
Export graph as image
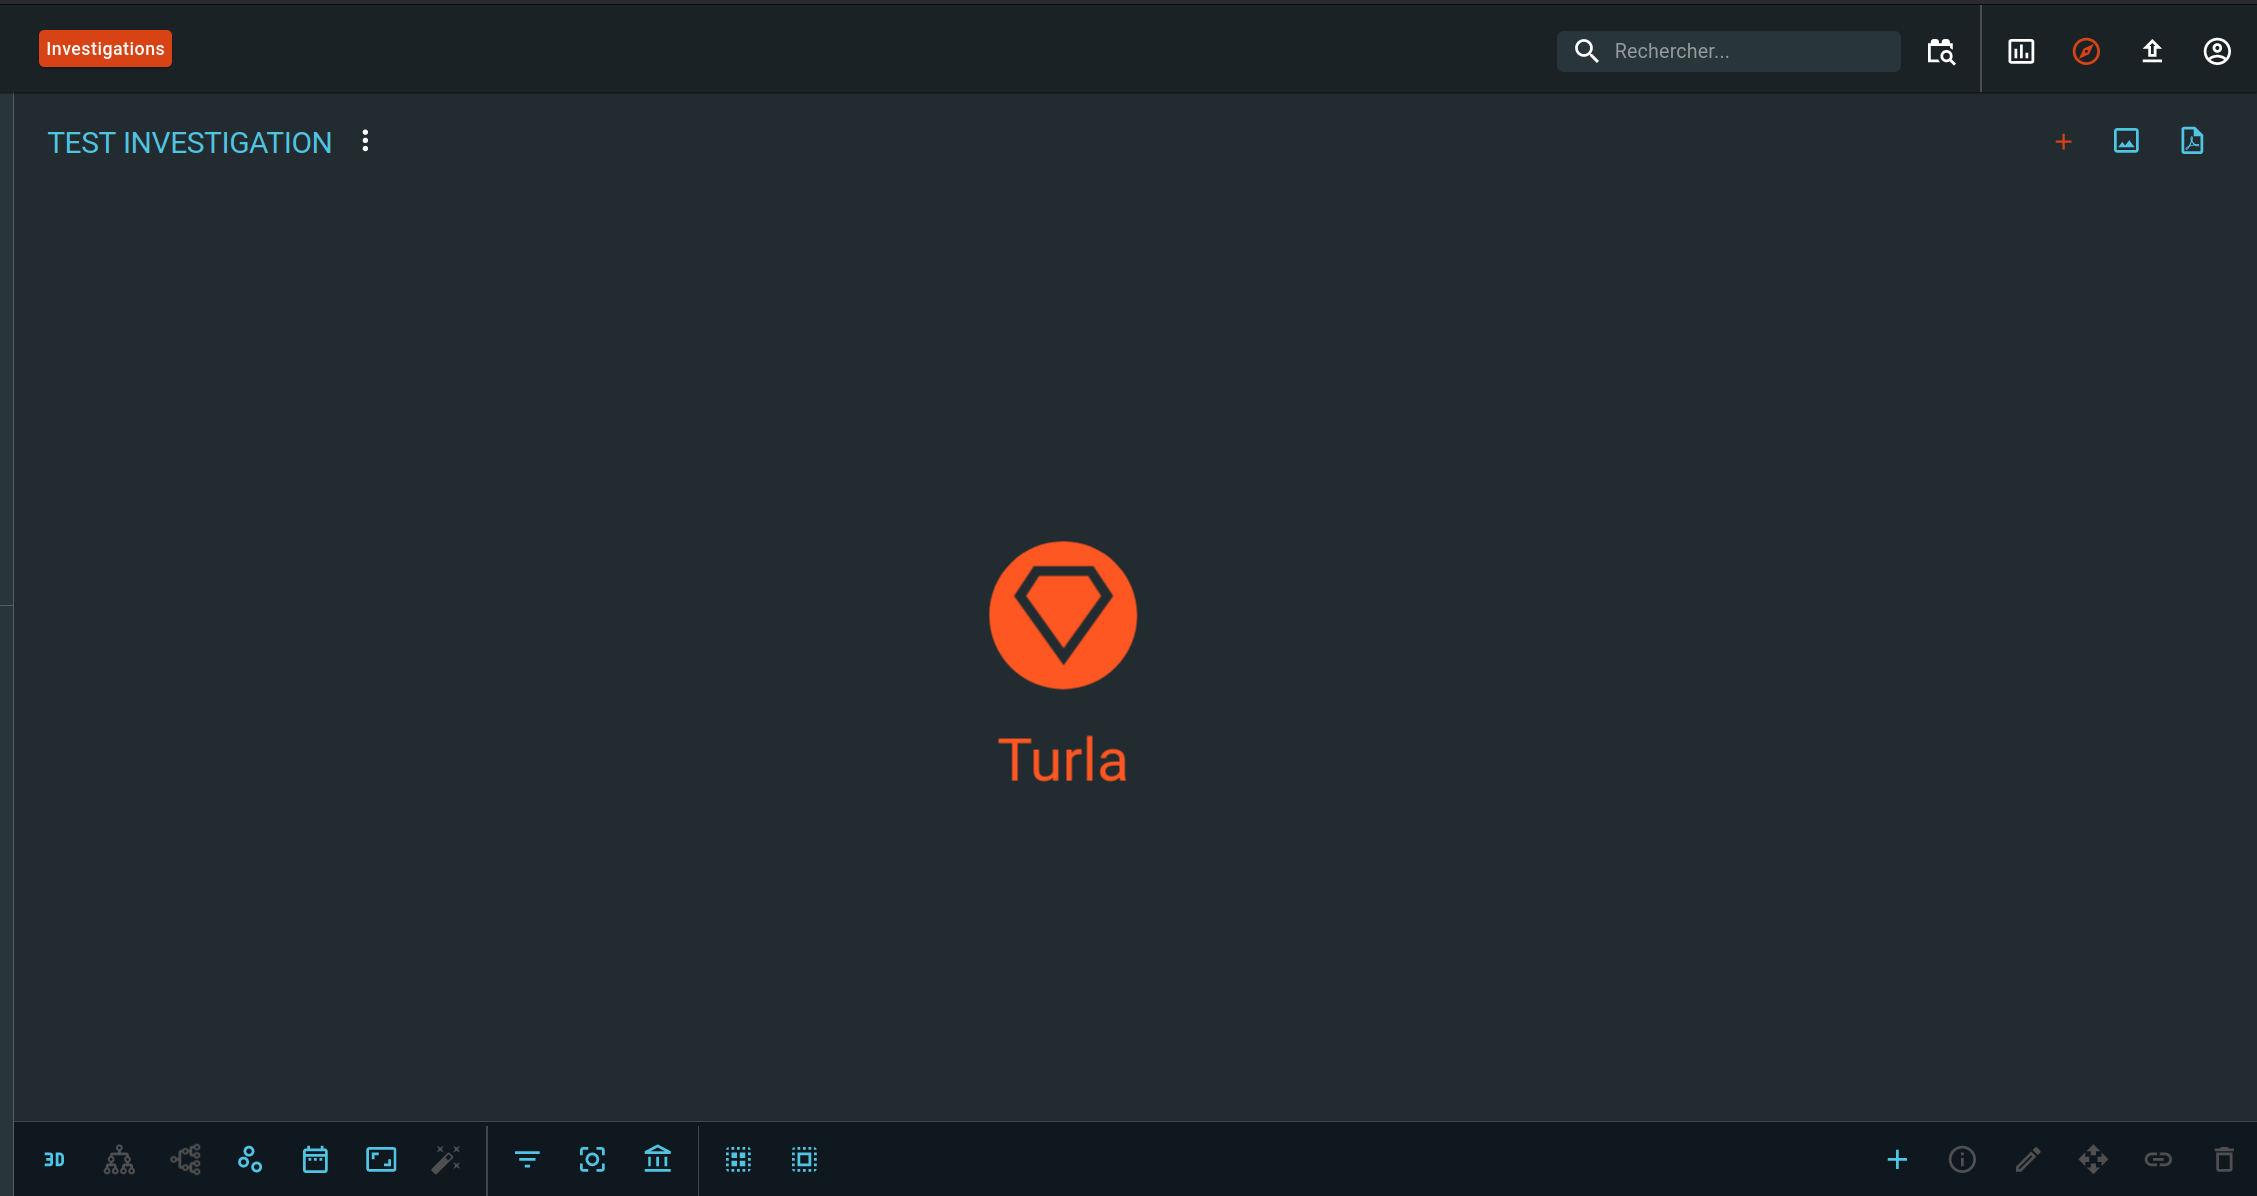(2126, 141)
